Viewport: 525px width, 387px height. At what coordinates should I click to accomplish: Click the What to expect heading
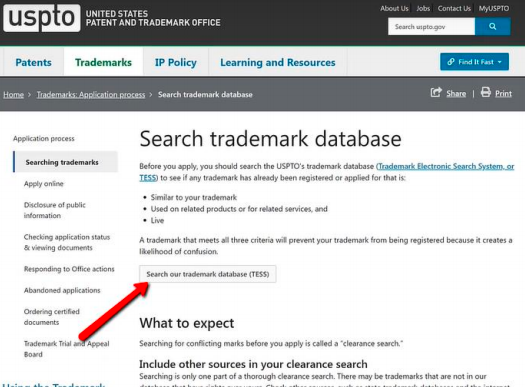tap(187, 323)
